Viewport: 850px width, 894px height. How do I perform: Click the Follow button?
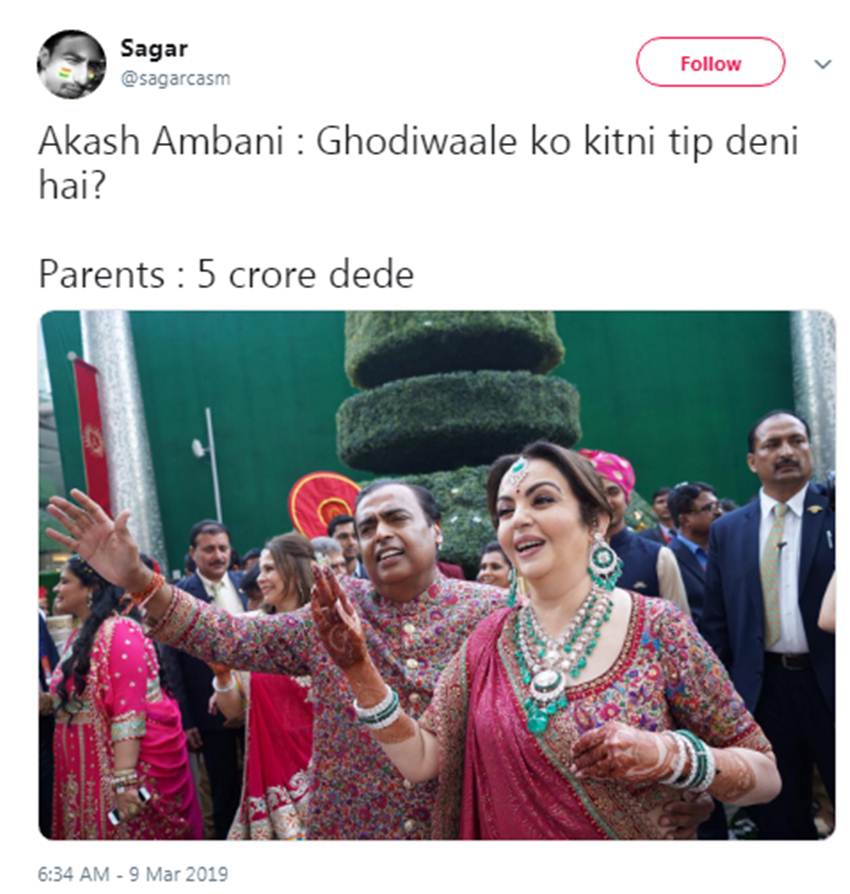(710, 63)
